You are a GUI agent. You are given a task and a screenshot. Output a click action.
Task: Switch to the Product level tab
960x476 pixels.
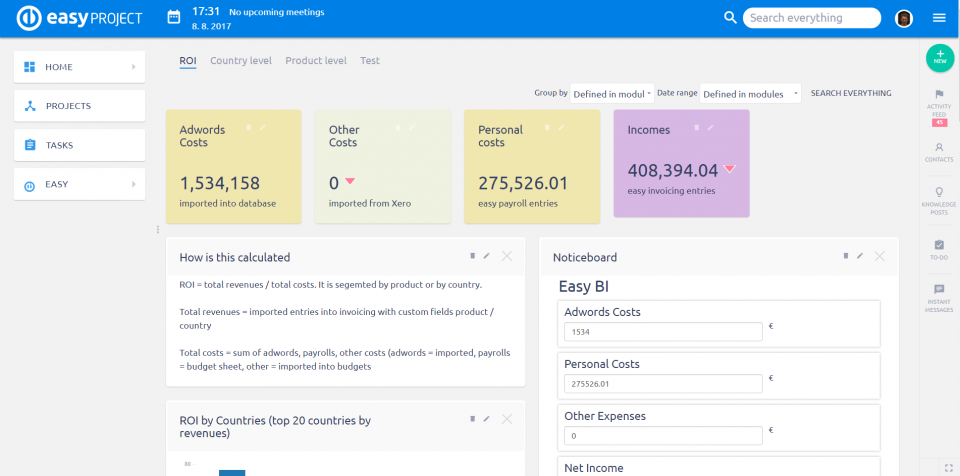316,61
